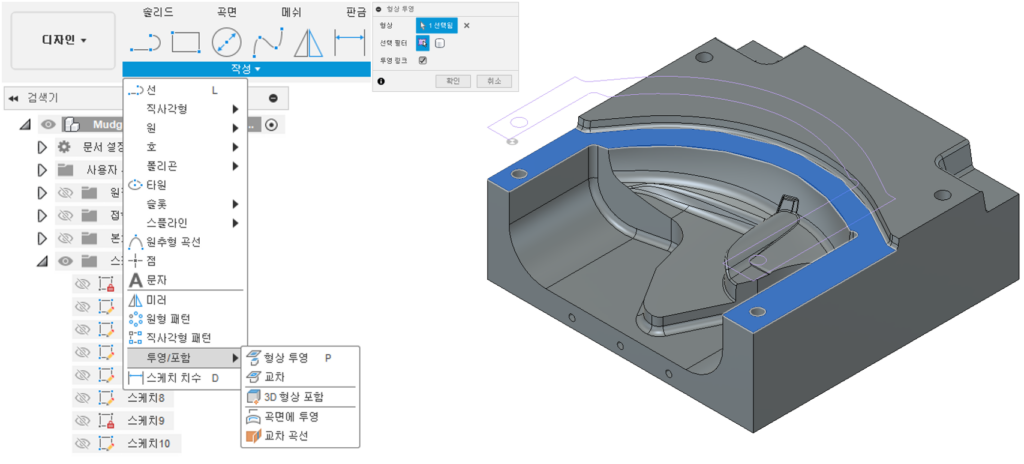The height and width of the screenshot is (464, 1024).
Task: Expand the 문서 설정 tree node
Action: 42,147
